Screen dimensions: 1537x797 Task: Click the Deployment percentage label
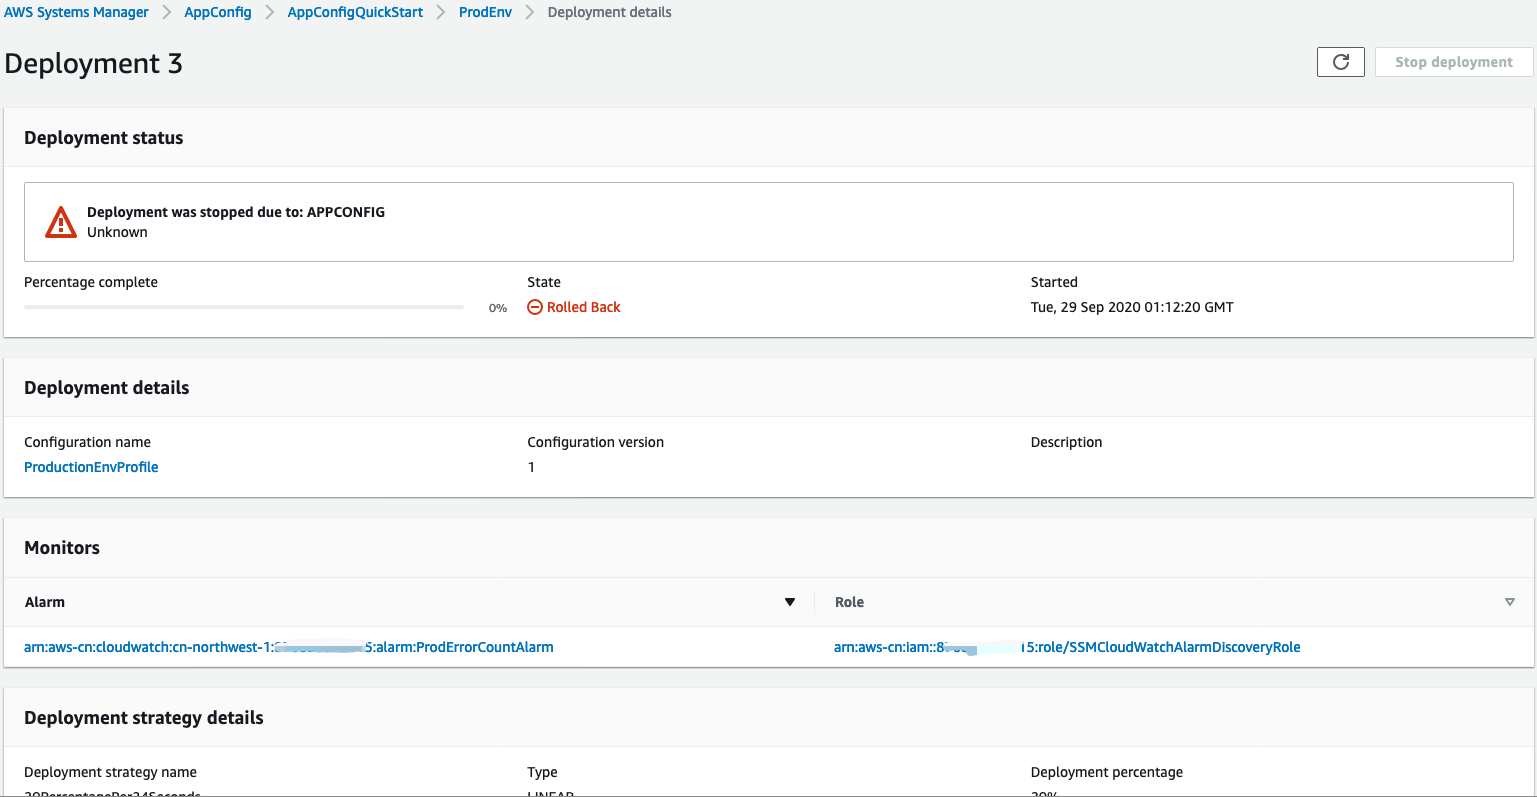[x=1107, y=772]
